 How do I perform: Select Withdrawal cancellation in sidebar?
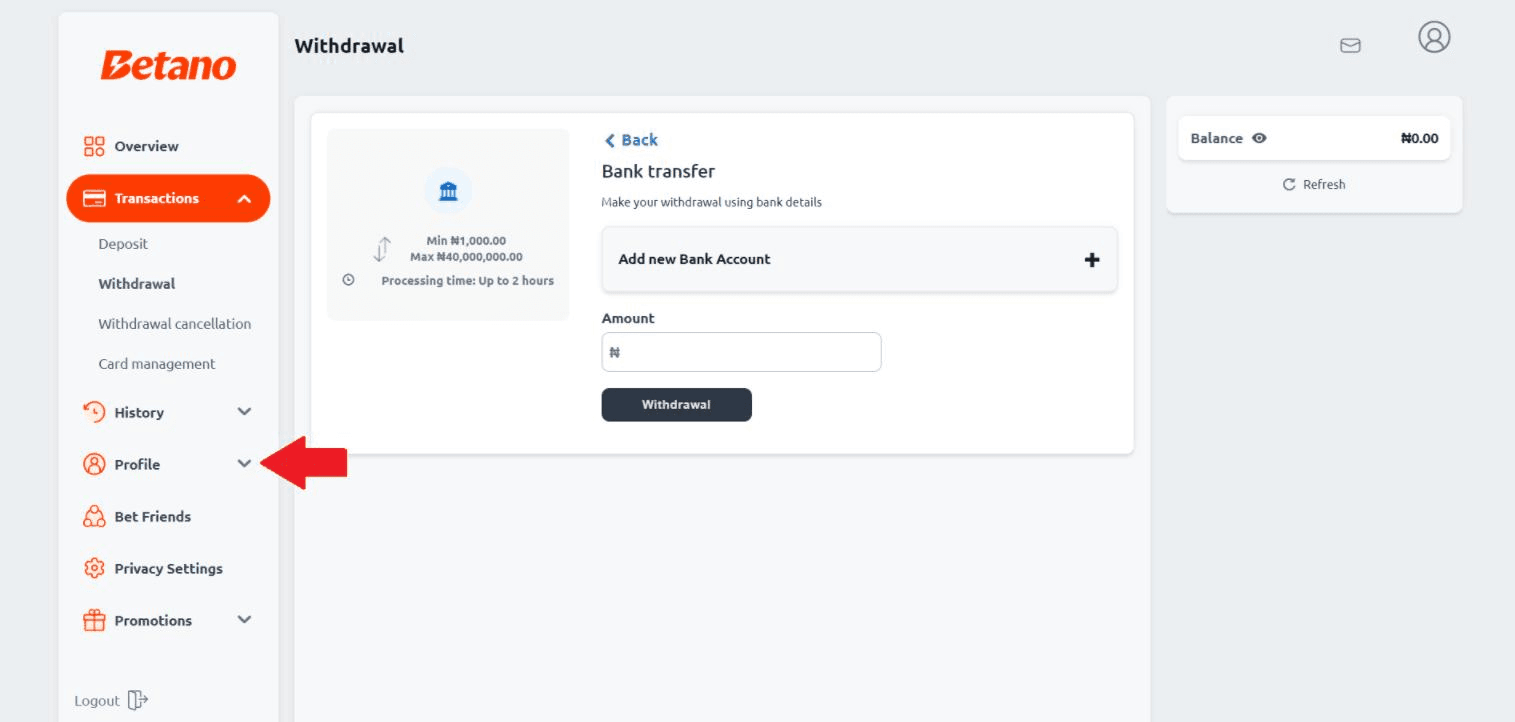[x=174, y=324]
